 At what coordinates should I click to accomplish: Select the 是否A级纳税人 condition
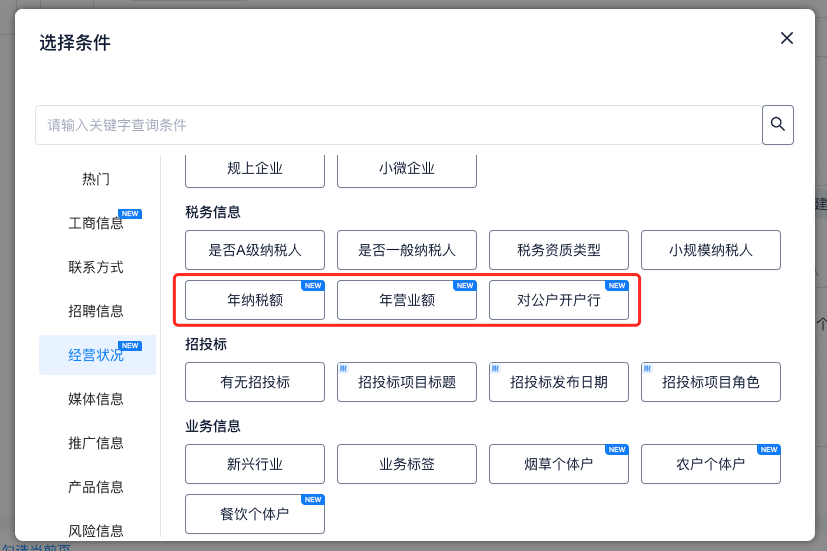(x=255, y=250)
